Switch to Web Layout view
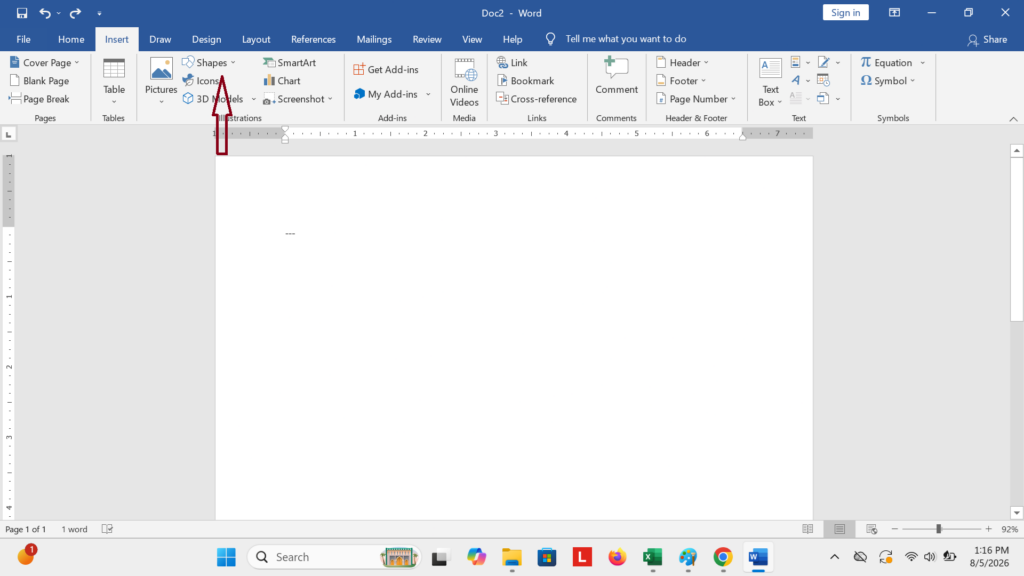The width and height of the screenshot is (1024, 576). (871, 529)
